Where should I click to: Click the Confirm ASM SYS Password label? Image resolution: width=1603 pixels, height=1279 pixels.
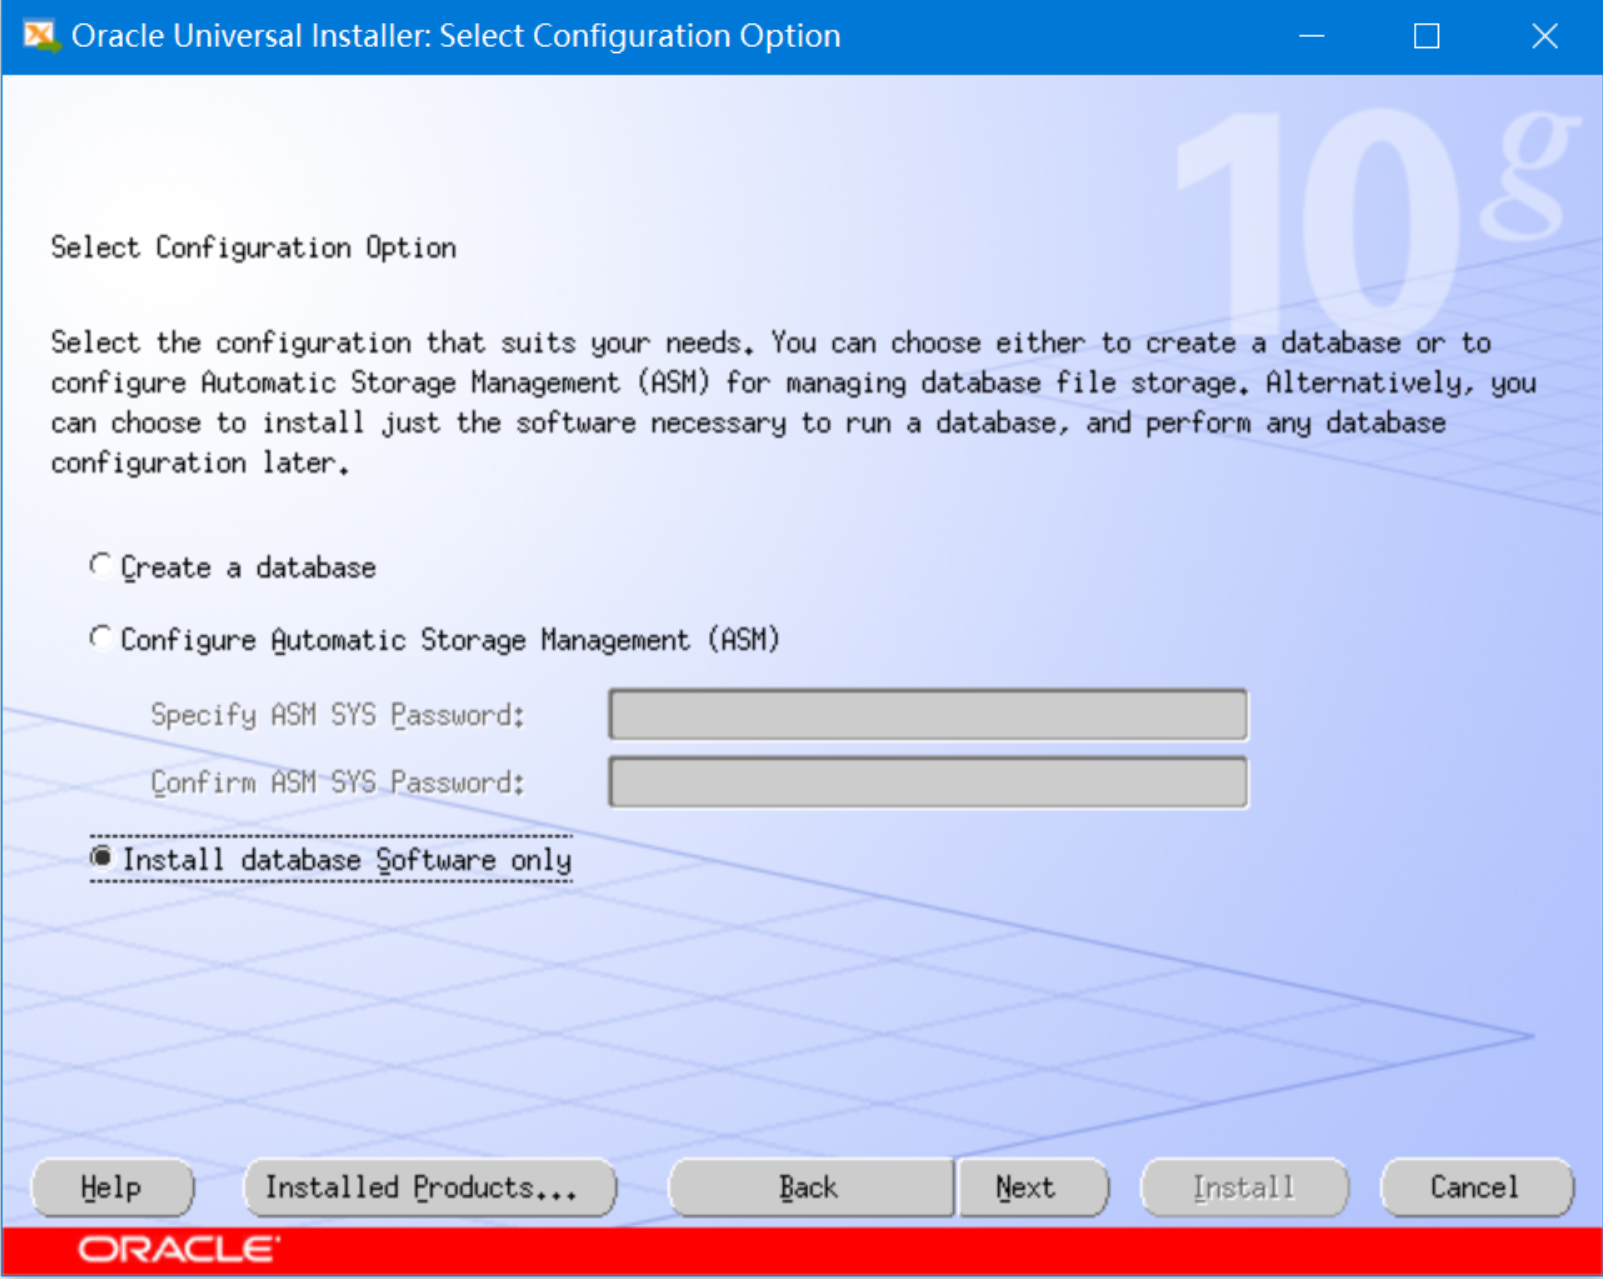[x=337, y=782]
